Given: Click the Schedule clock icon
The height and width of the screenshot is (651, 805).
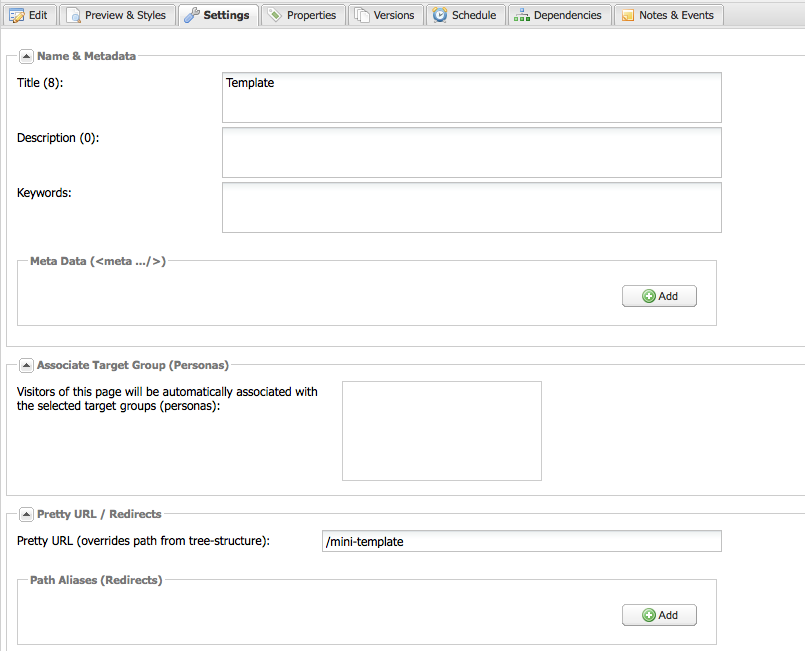Looking at the screenshot, I should (440, 15).
